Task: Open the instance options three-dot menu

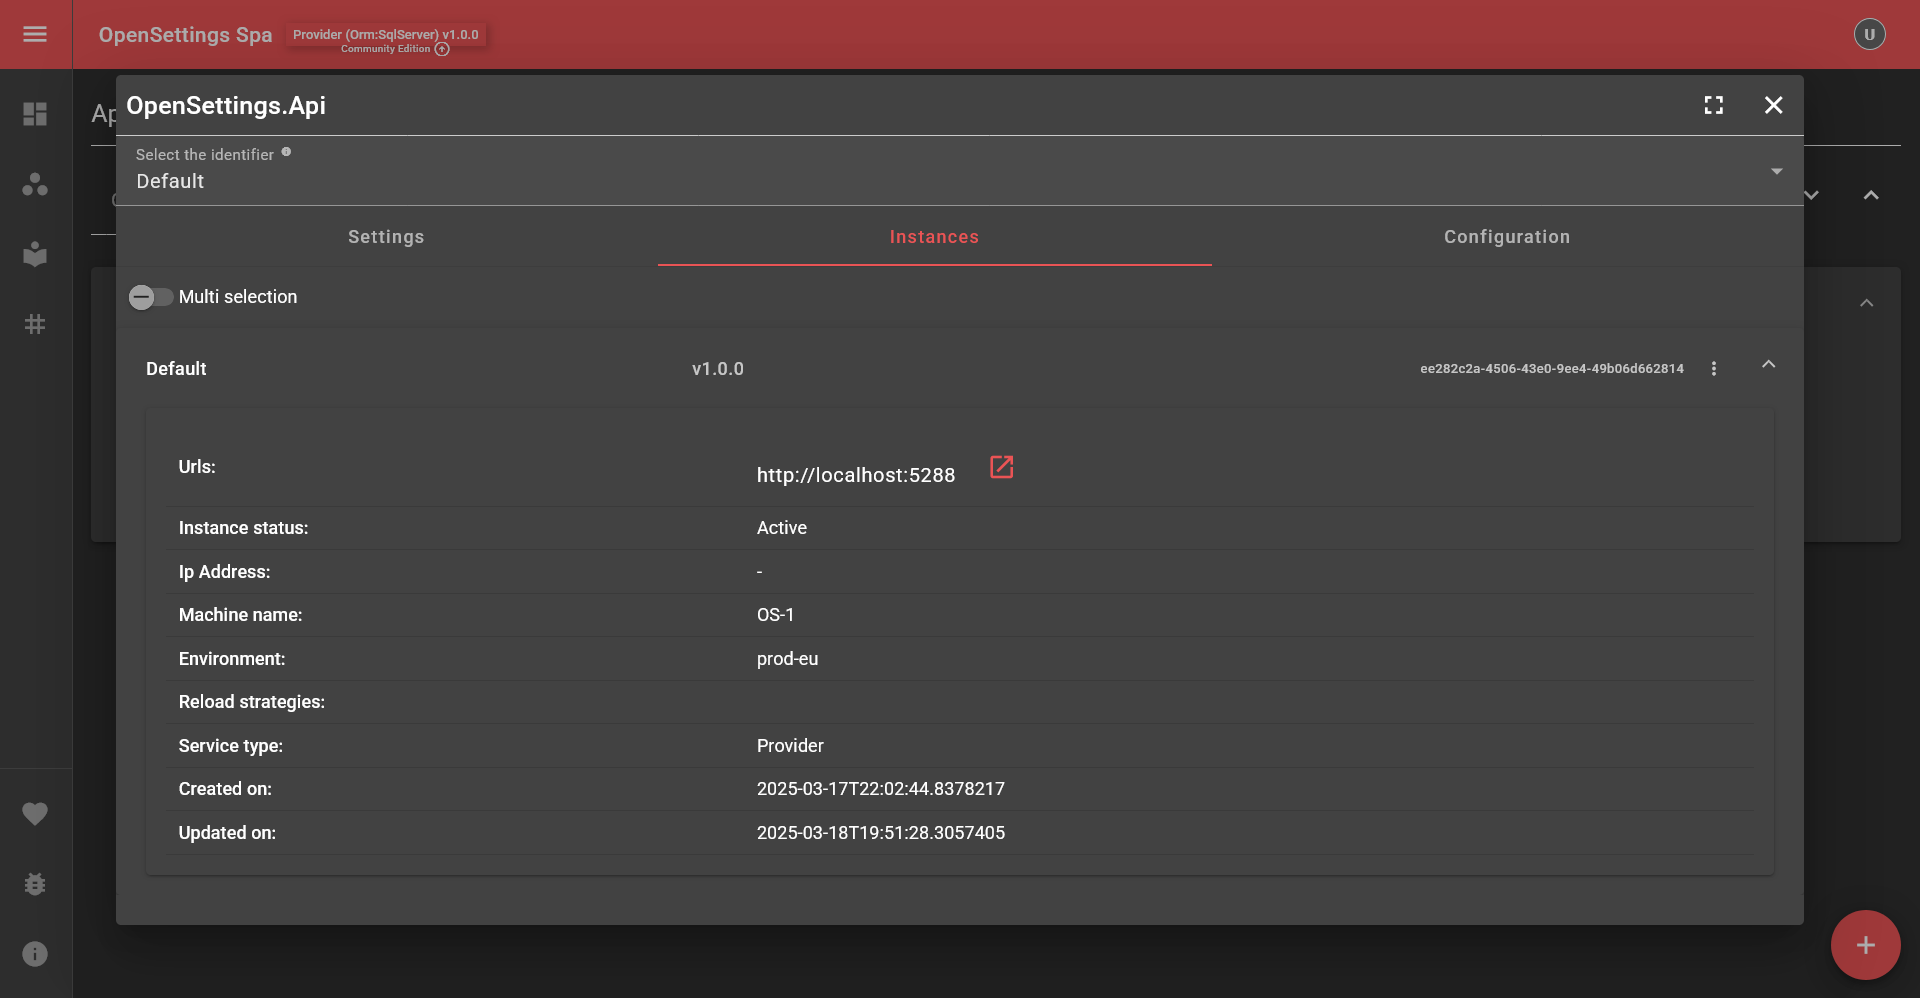Action: (1714, 368)
